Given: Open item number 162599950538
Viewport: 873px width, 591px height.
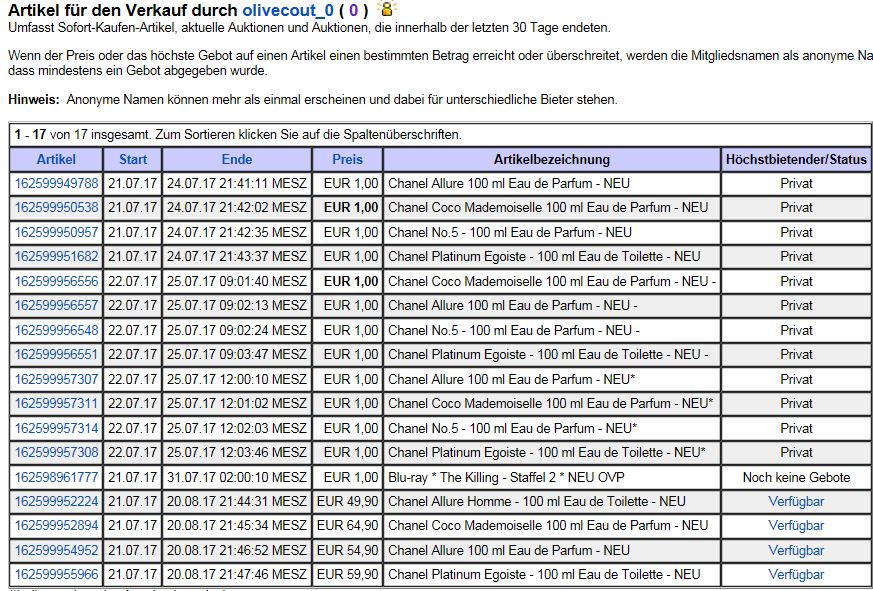Looking at the screenshot, I should [x=56, y=207].
